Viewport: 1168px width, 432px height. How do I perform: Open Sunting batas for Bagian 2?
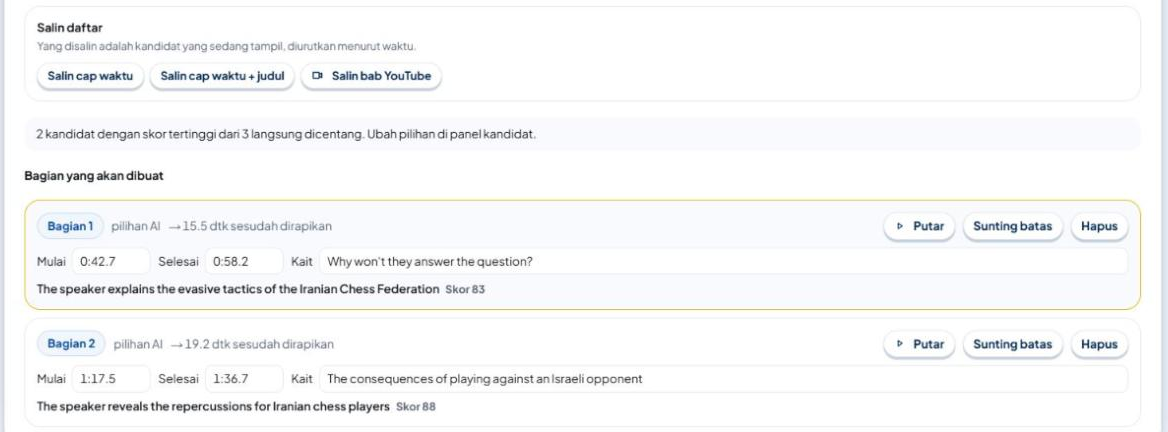click(1012, 344)
